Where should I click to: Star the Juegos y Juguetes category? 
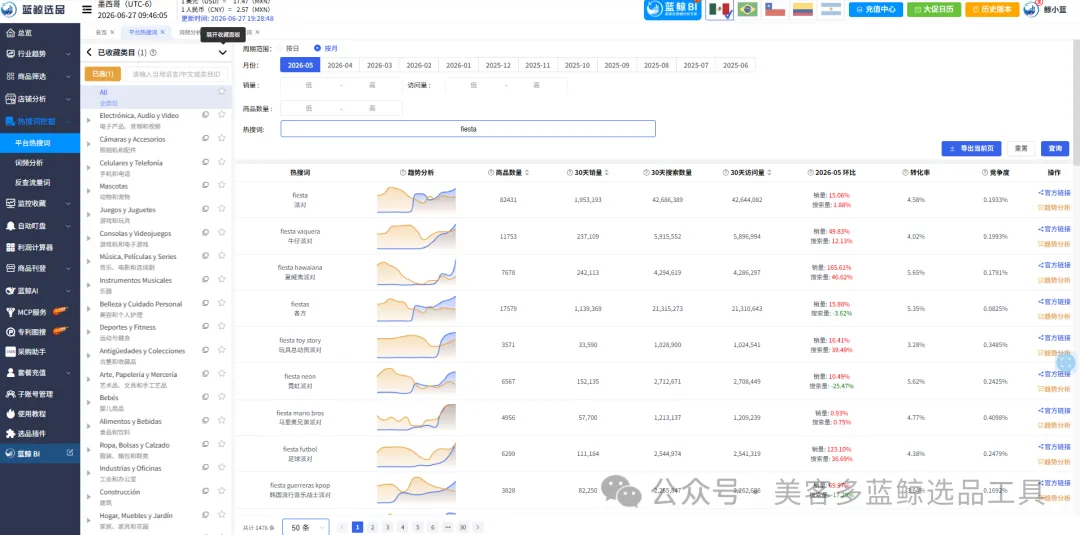pyautogui.click(x=222, y=209)
